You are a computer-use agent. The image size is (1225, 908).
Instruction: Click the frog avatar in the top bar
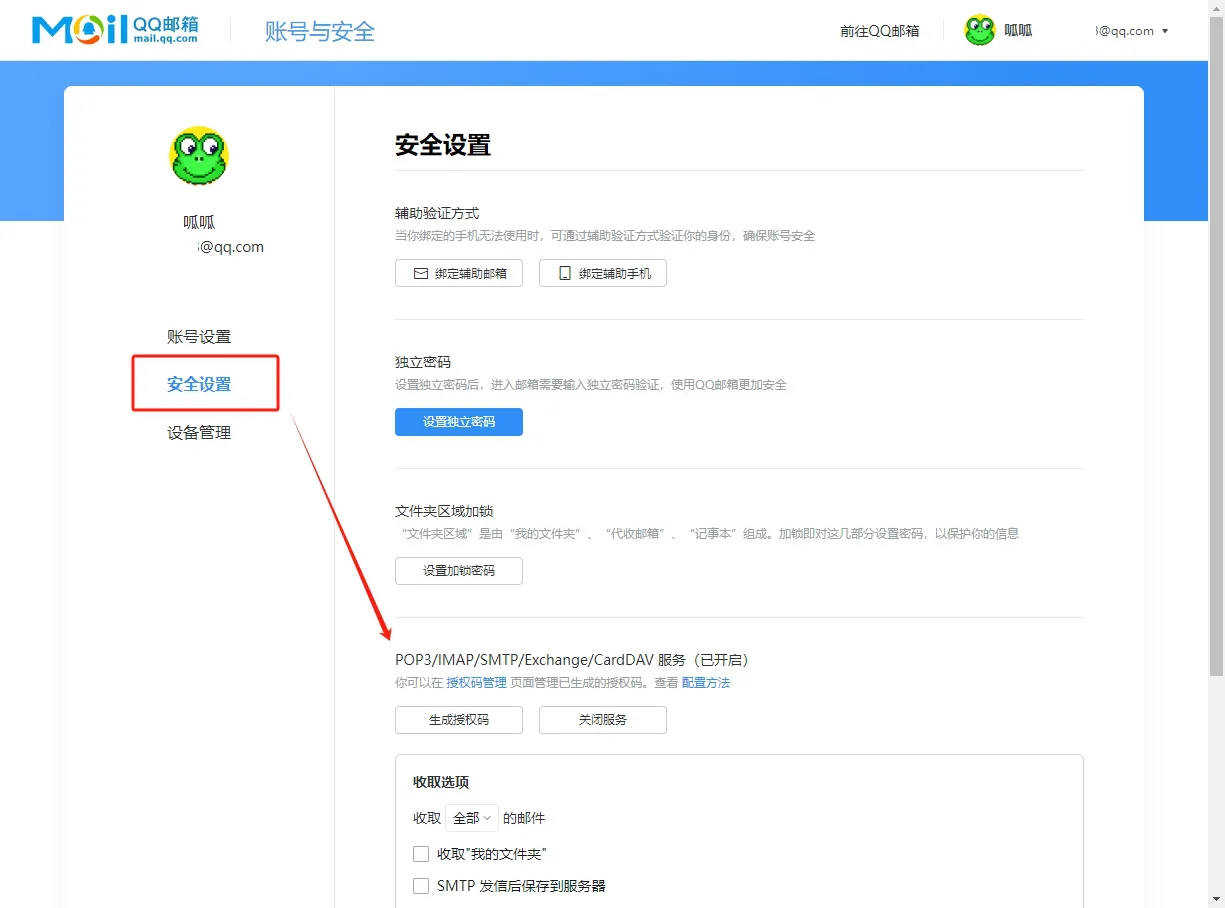(980, 30)
